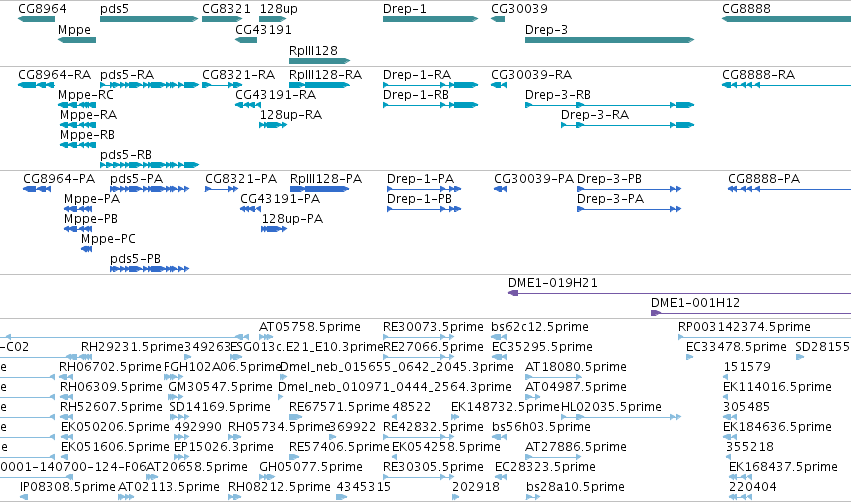
Task: Select the CG8964 gene feature
Action: (x=36, y=19)
